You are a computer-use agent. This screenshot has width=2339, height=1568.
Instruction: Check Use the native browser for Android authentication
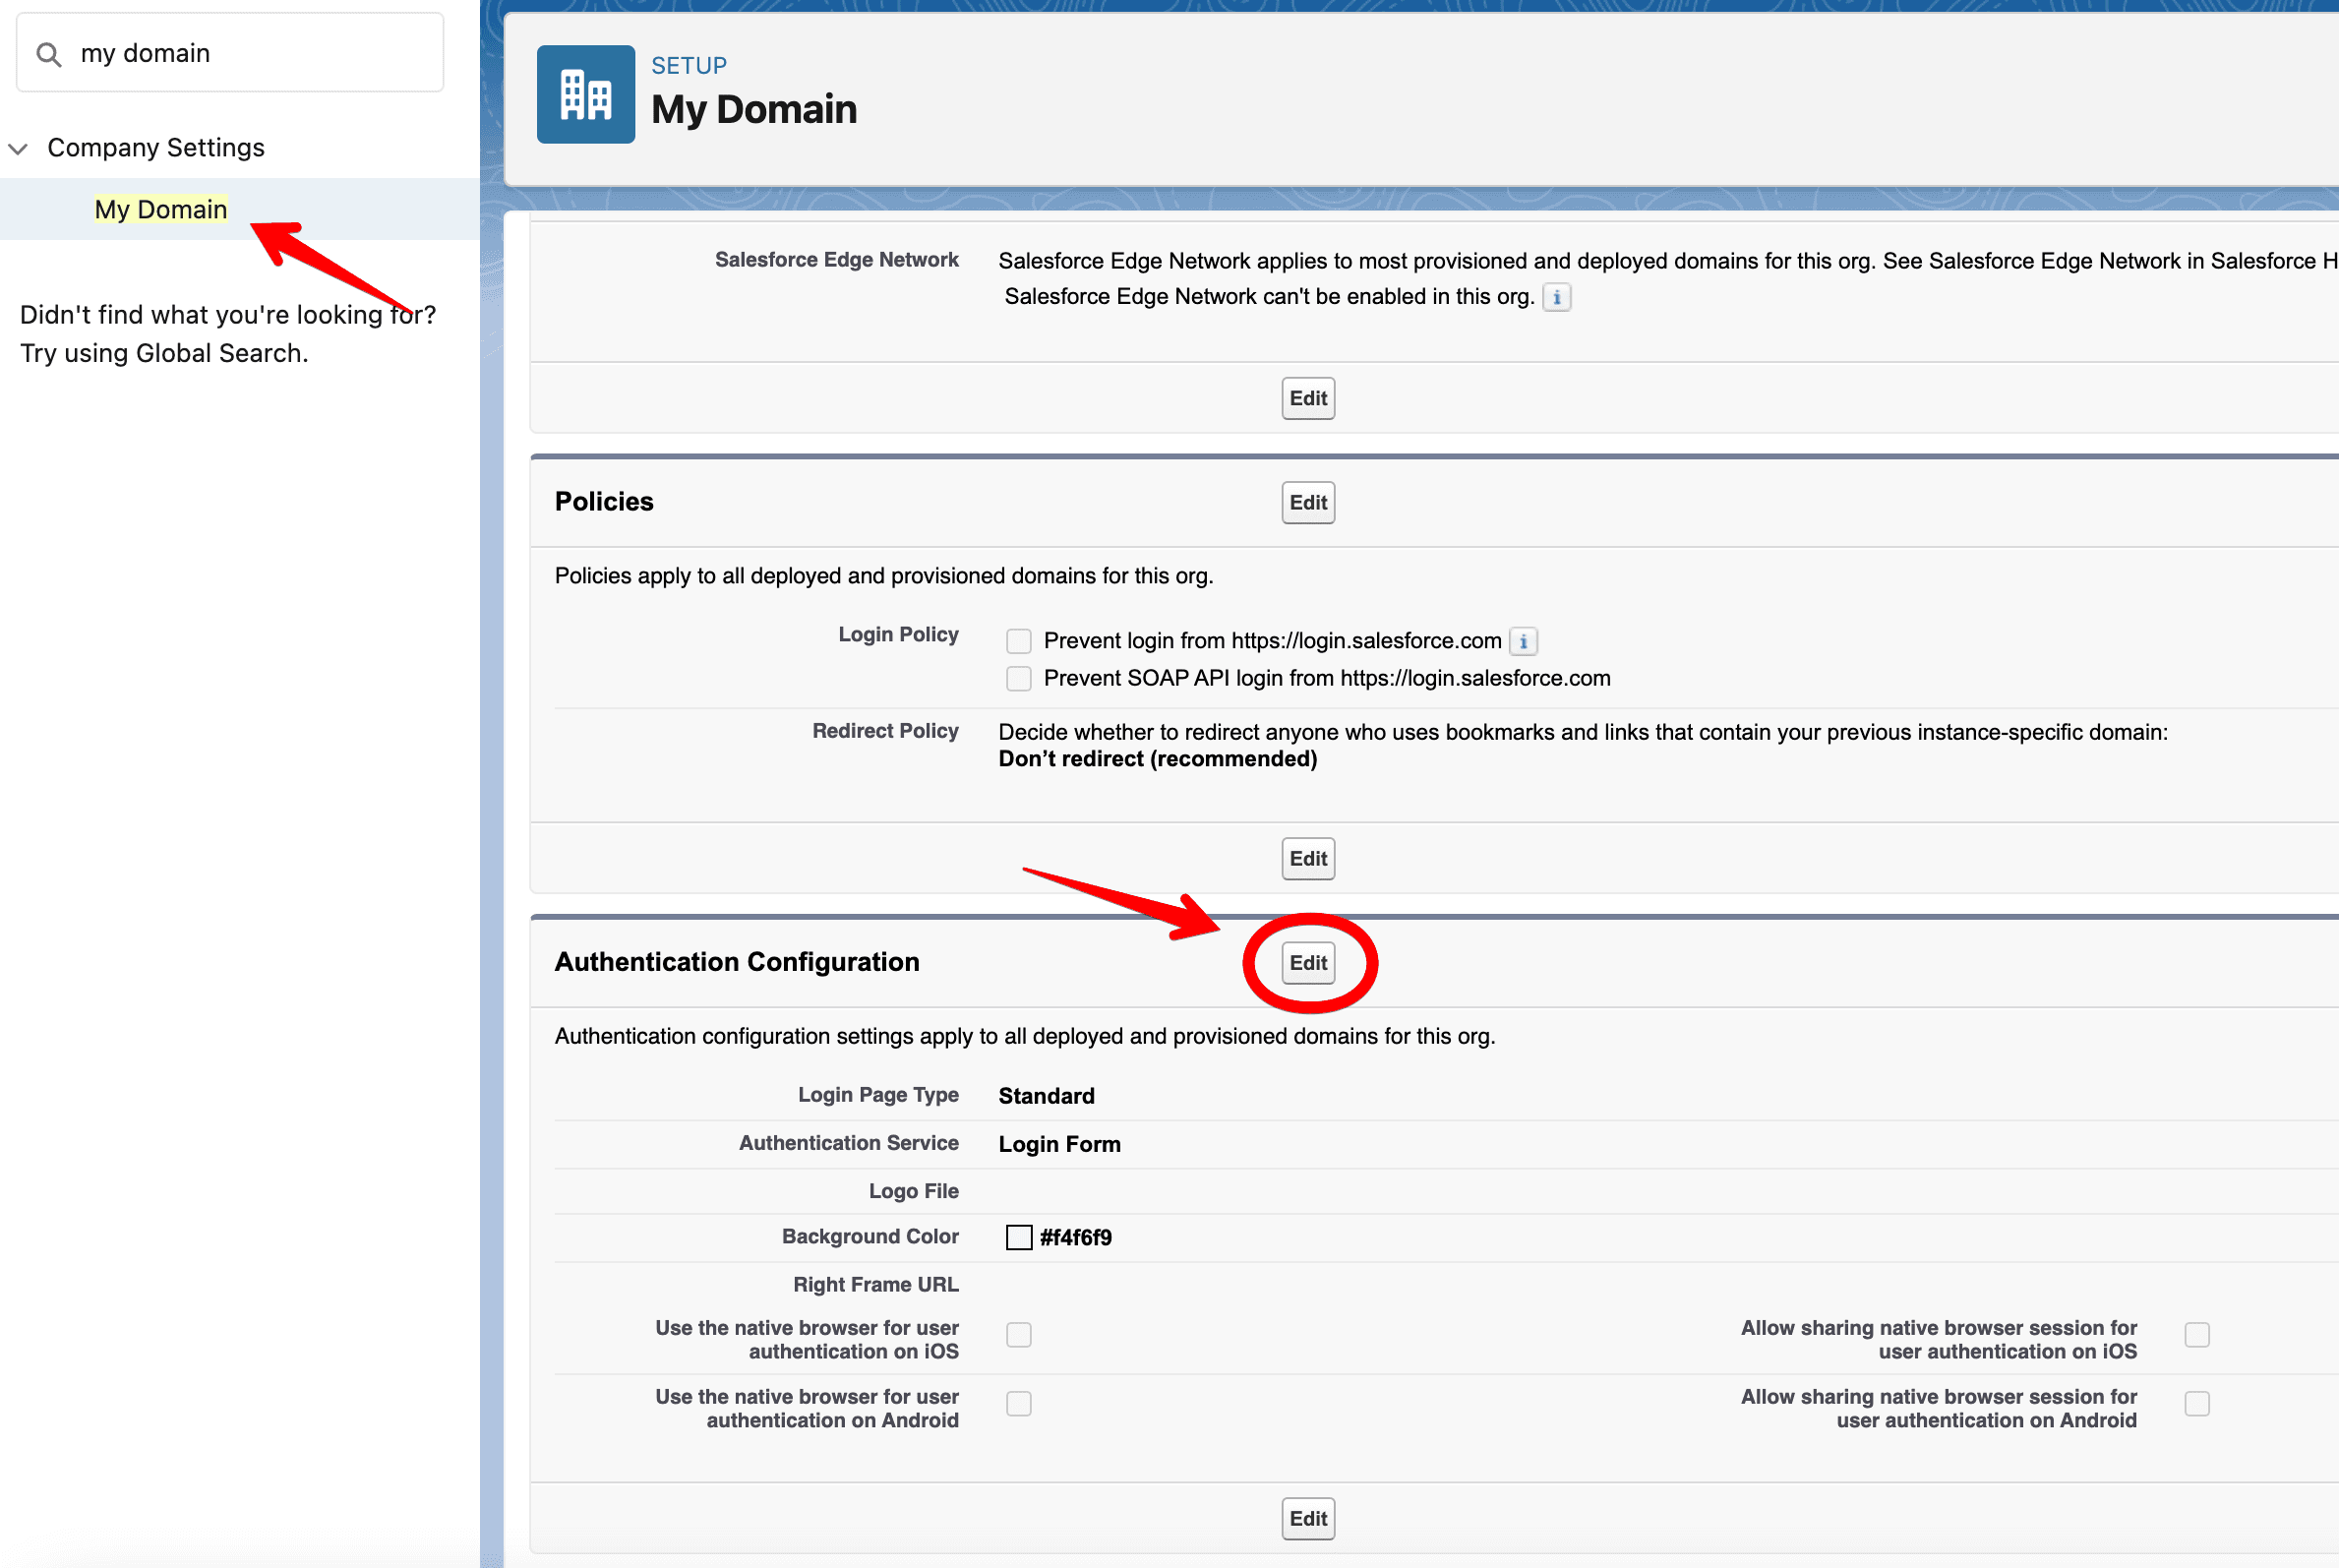point(1018,1403)
